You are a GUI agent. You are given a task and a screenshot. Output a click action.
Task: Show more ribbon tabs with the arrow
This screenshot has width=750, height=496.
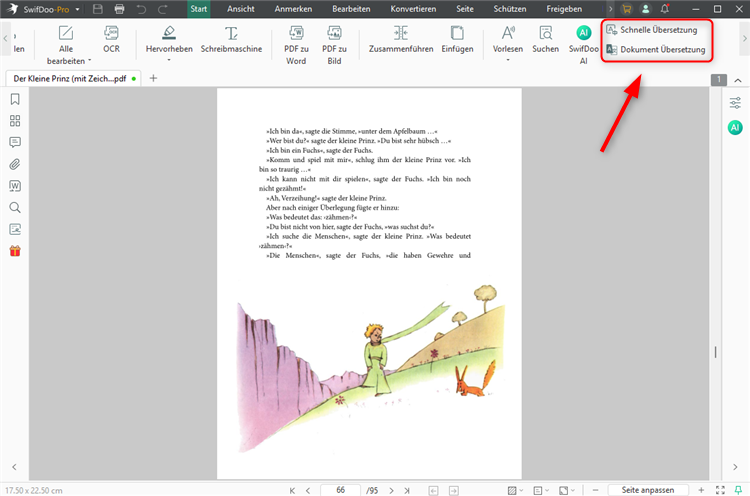[x=610, y=9]
